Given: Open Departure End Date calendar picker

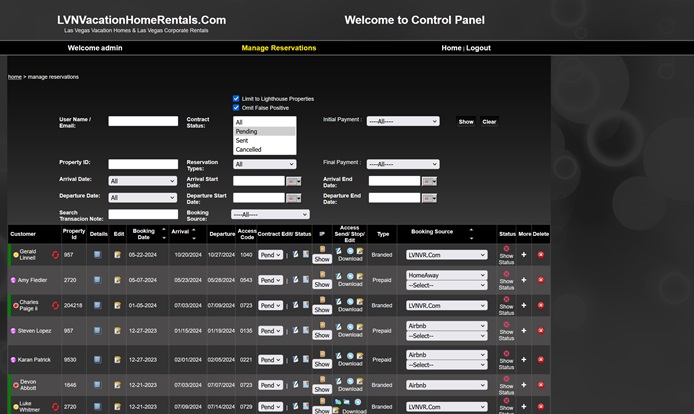Looking at the screenshot, I should 429,198.
